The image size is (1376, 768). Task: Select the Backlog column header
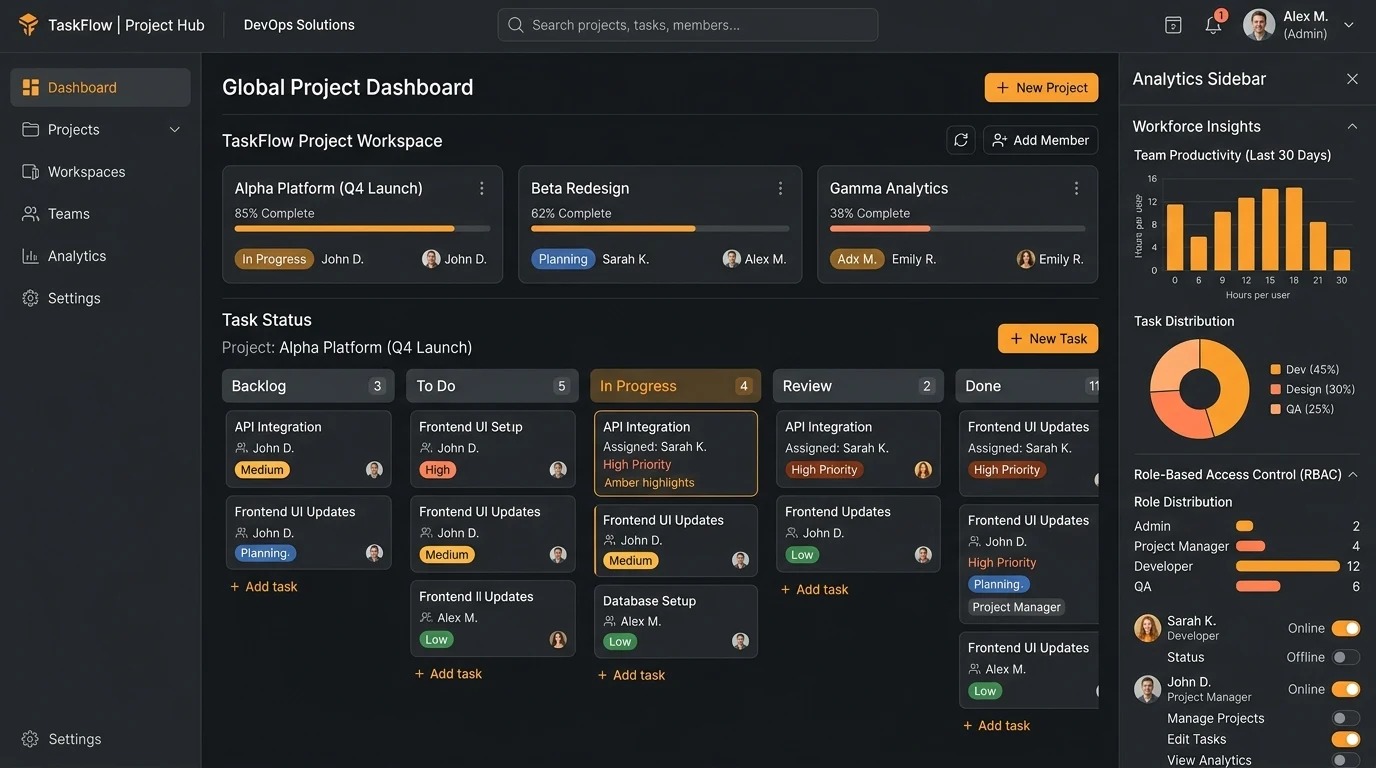click(x=308, y=386)
